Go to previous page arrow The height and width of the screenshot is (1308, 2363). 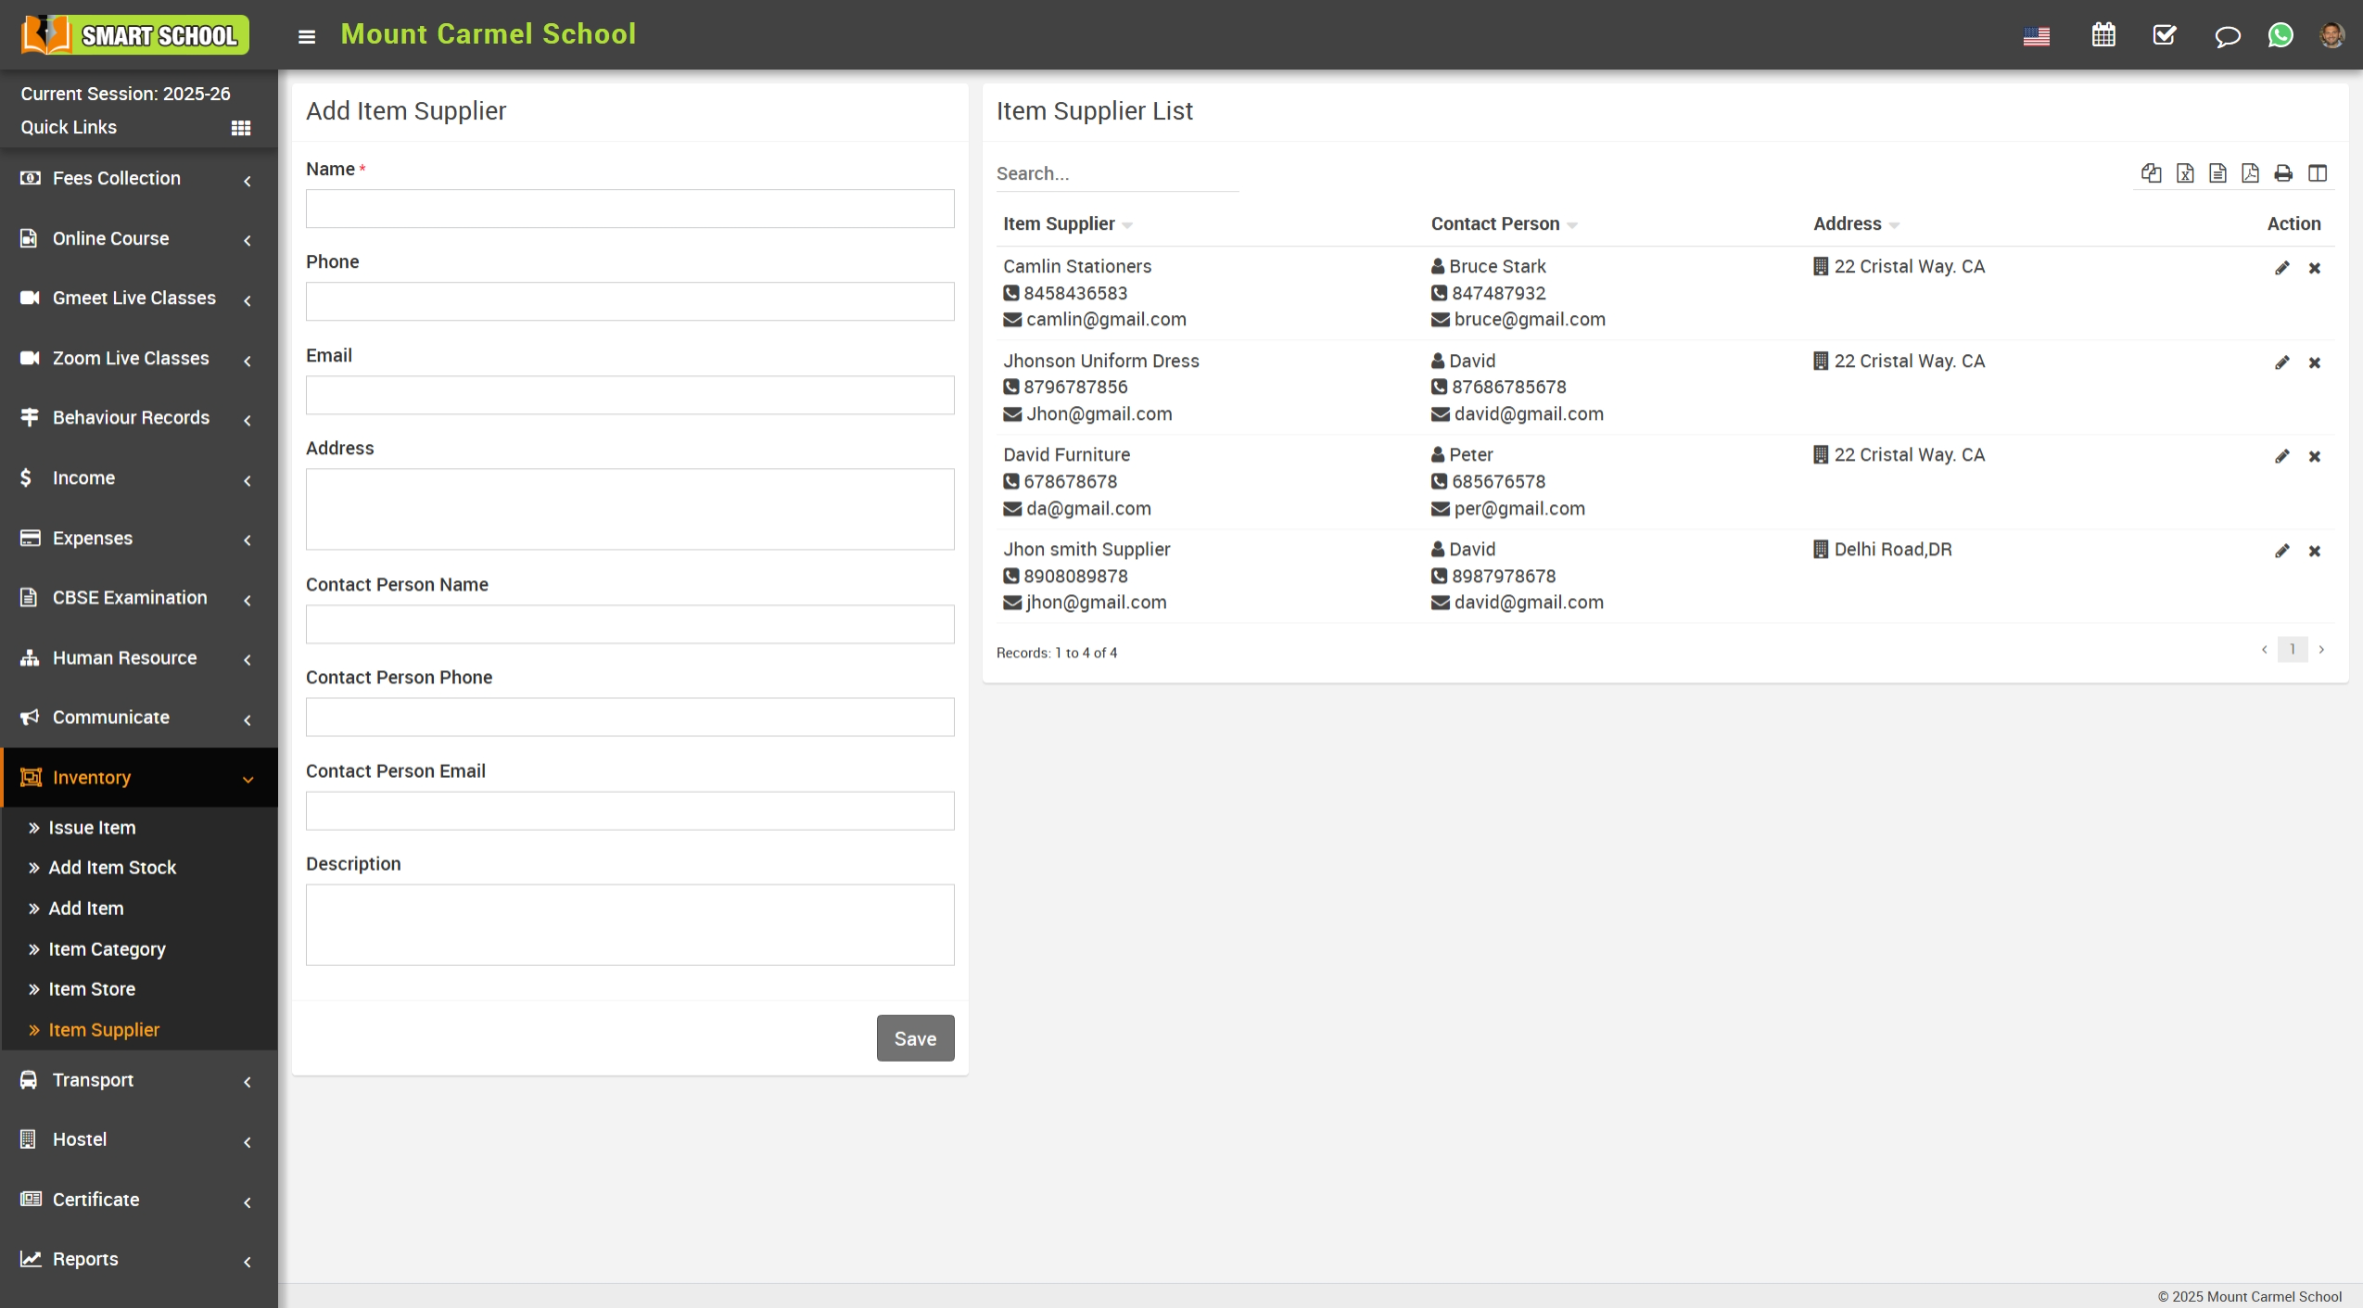pyautogui.click(x=2264, y=650)
